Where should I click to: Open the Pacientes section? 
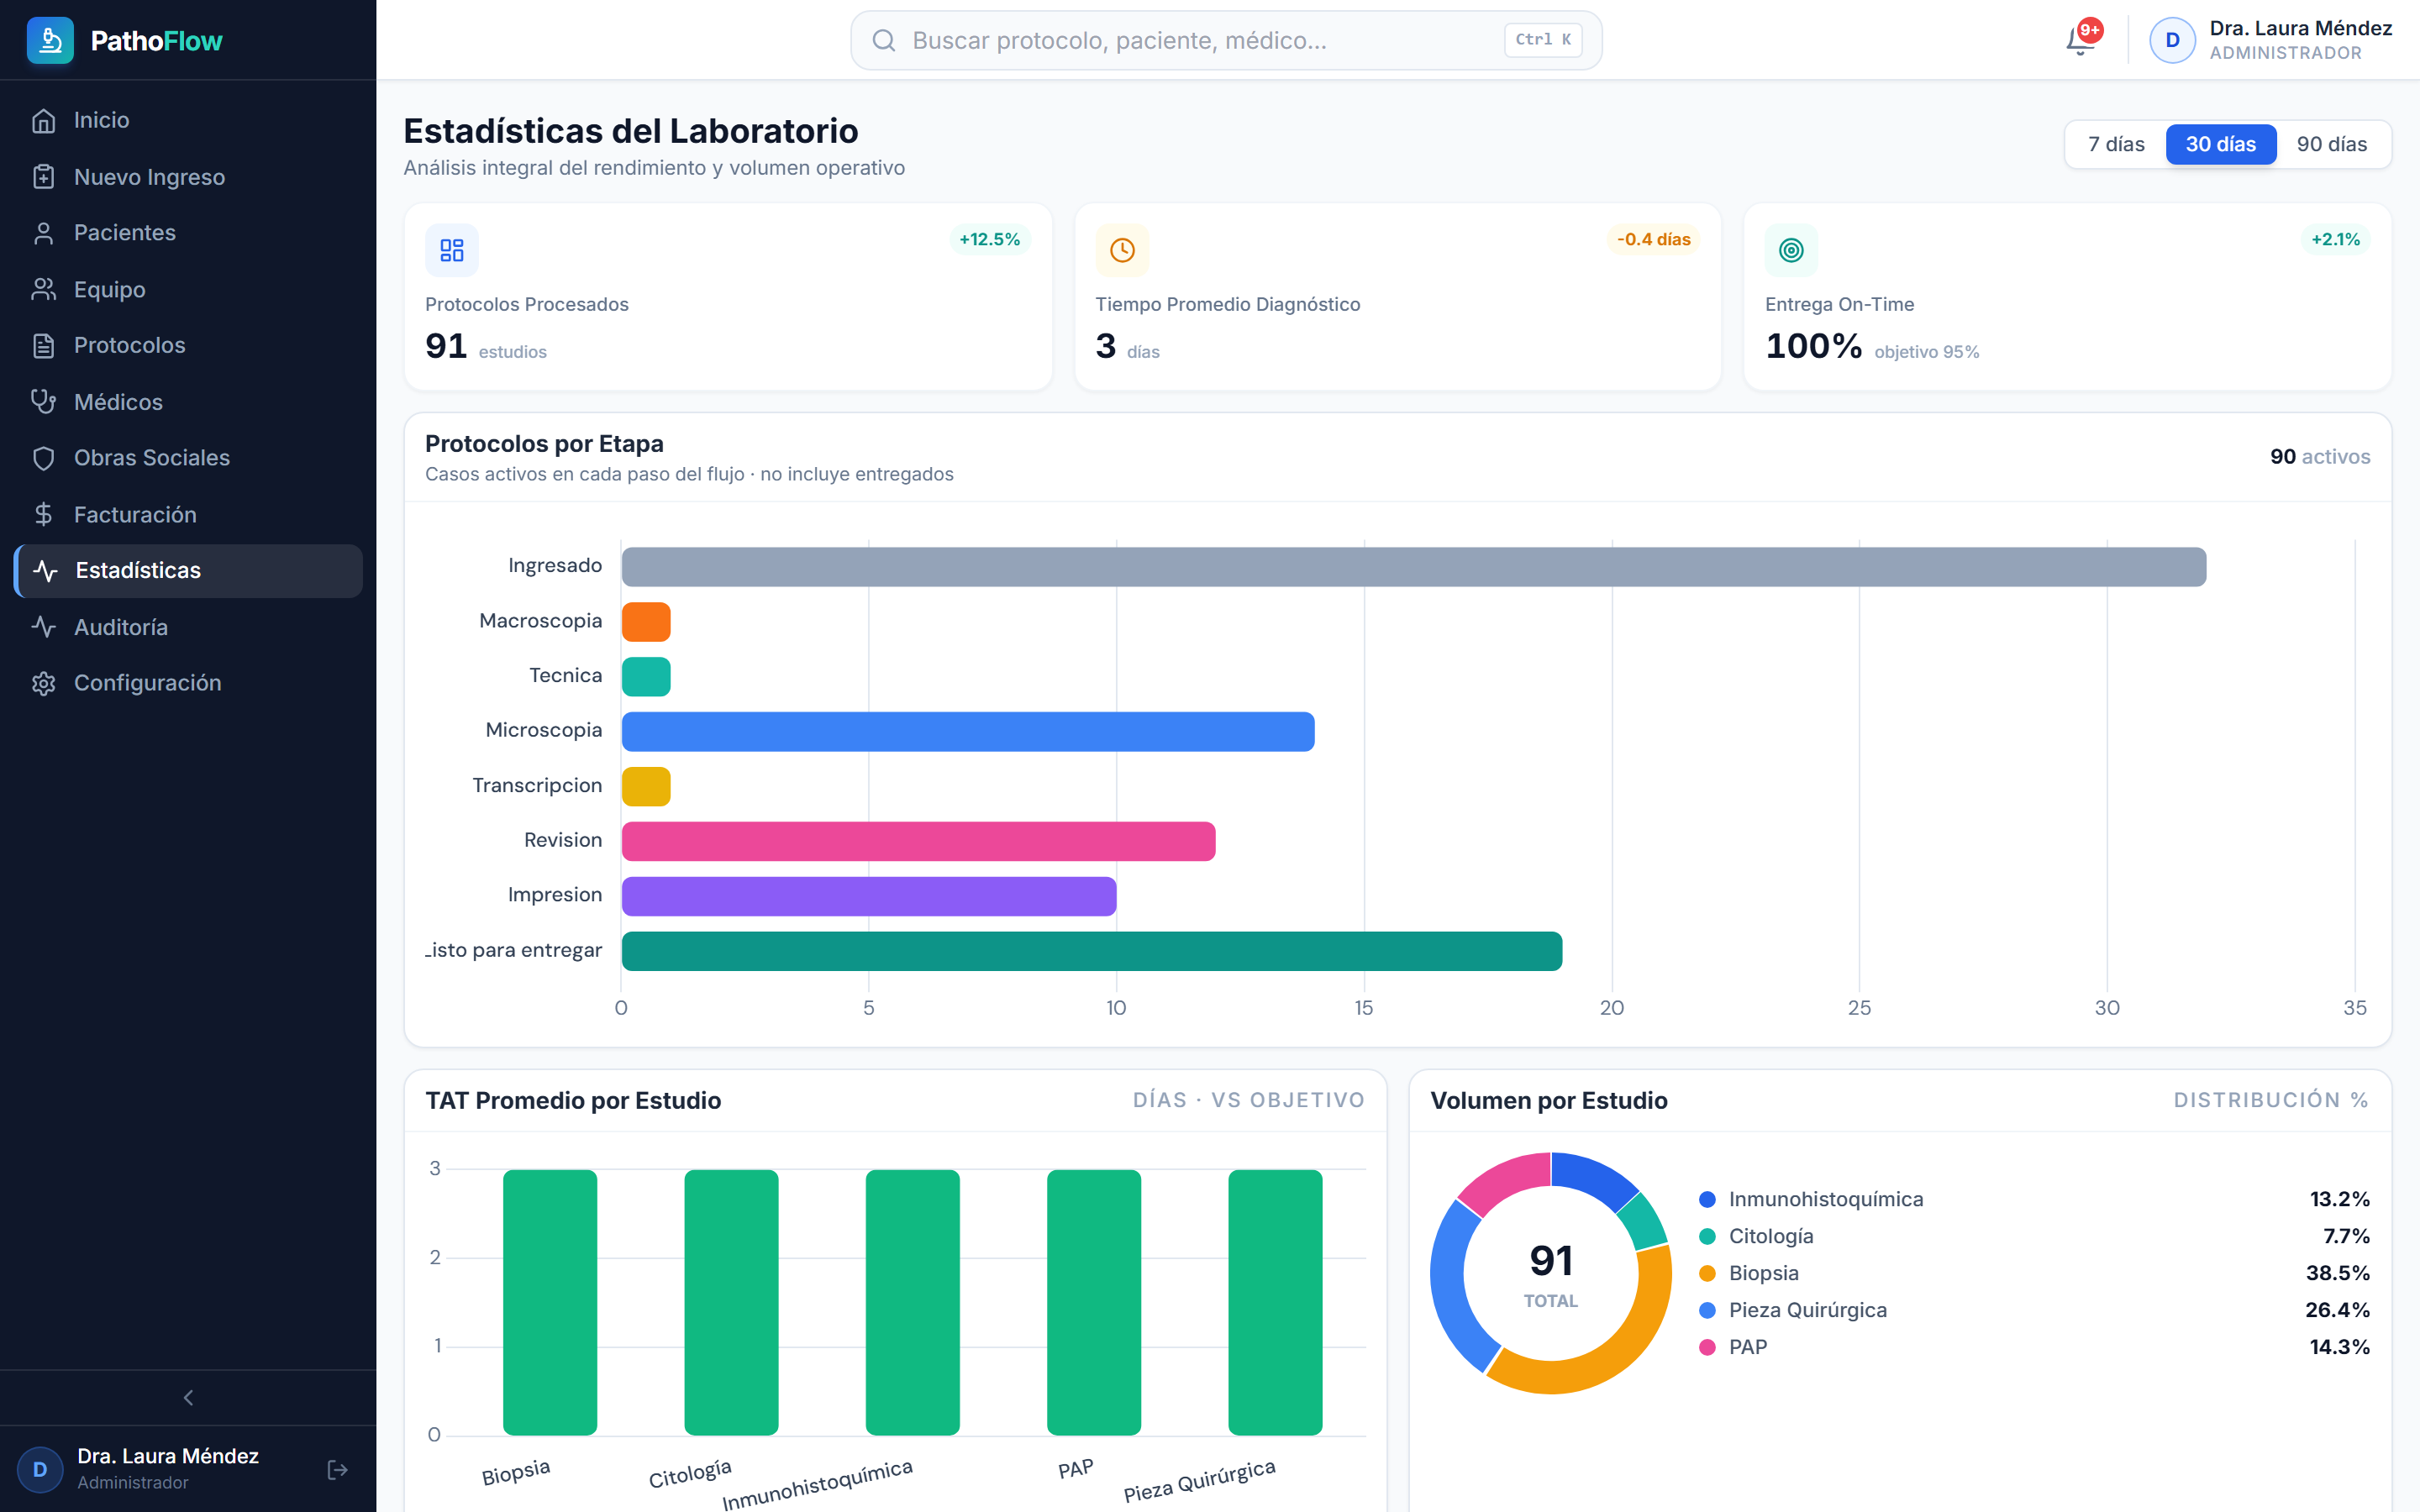pos(188,233)
